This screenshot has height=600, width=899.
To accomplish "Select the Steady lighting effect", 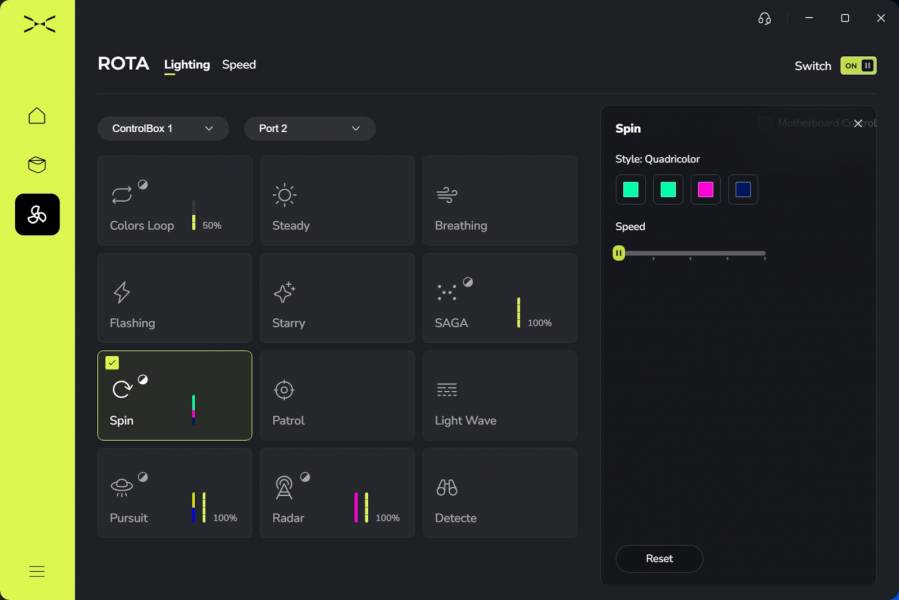I will pyautogui.click(x=337, y=200).
